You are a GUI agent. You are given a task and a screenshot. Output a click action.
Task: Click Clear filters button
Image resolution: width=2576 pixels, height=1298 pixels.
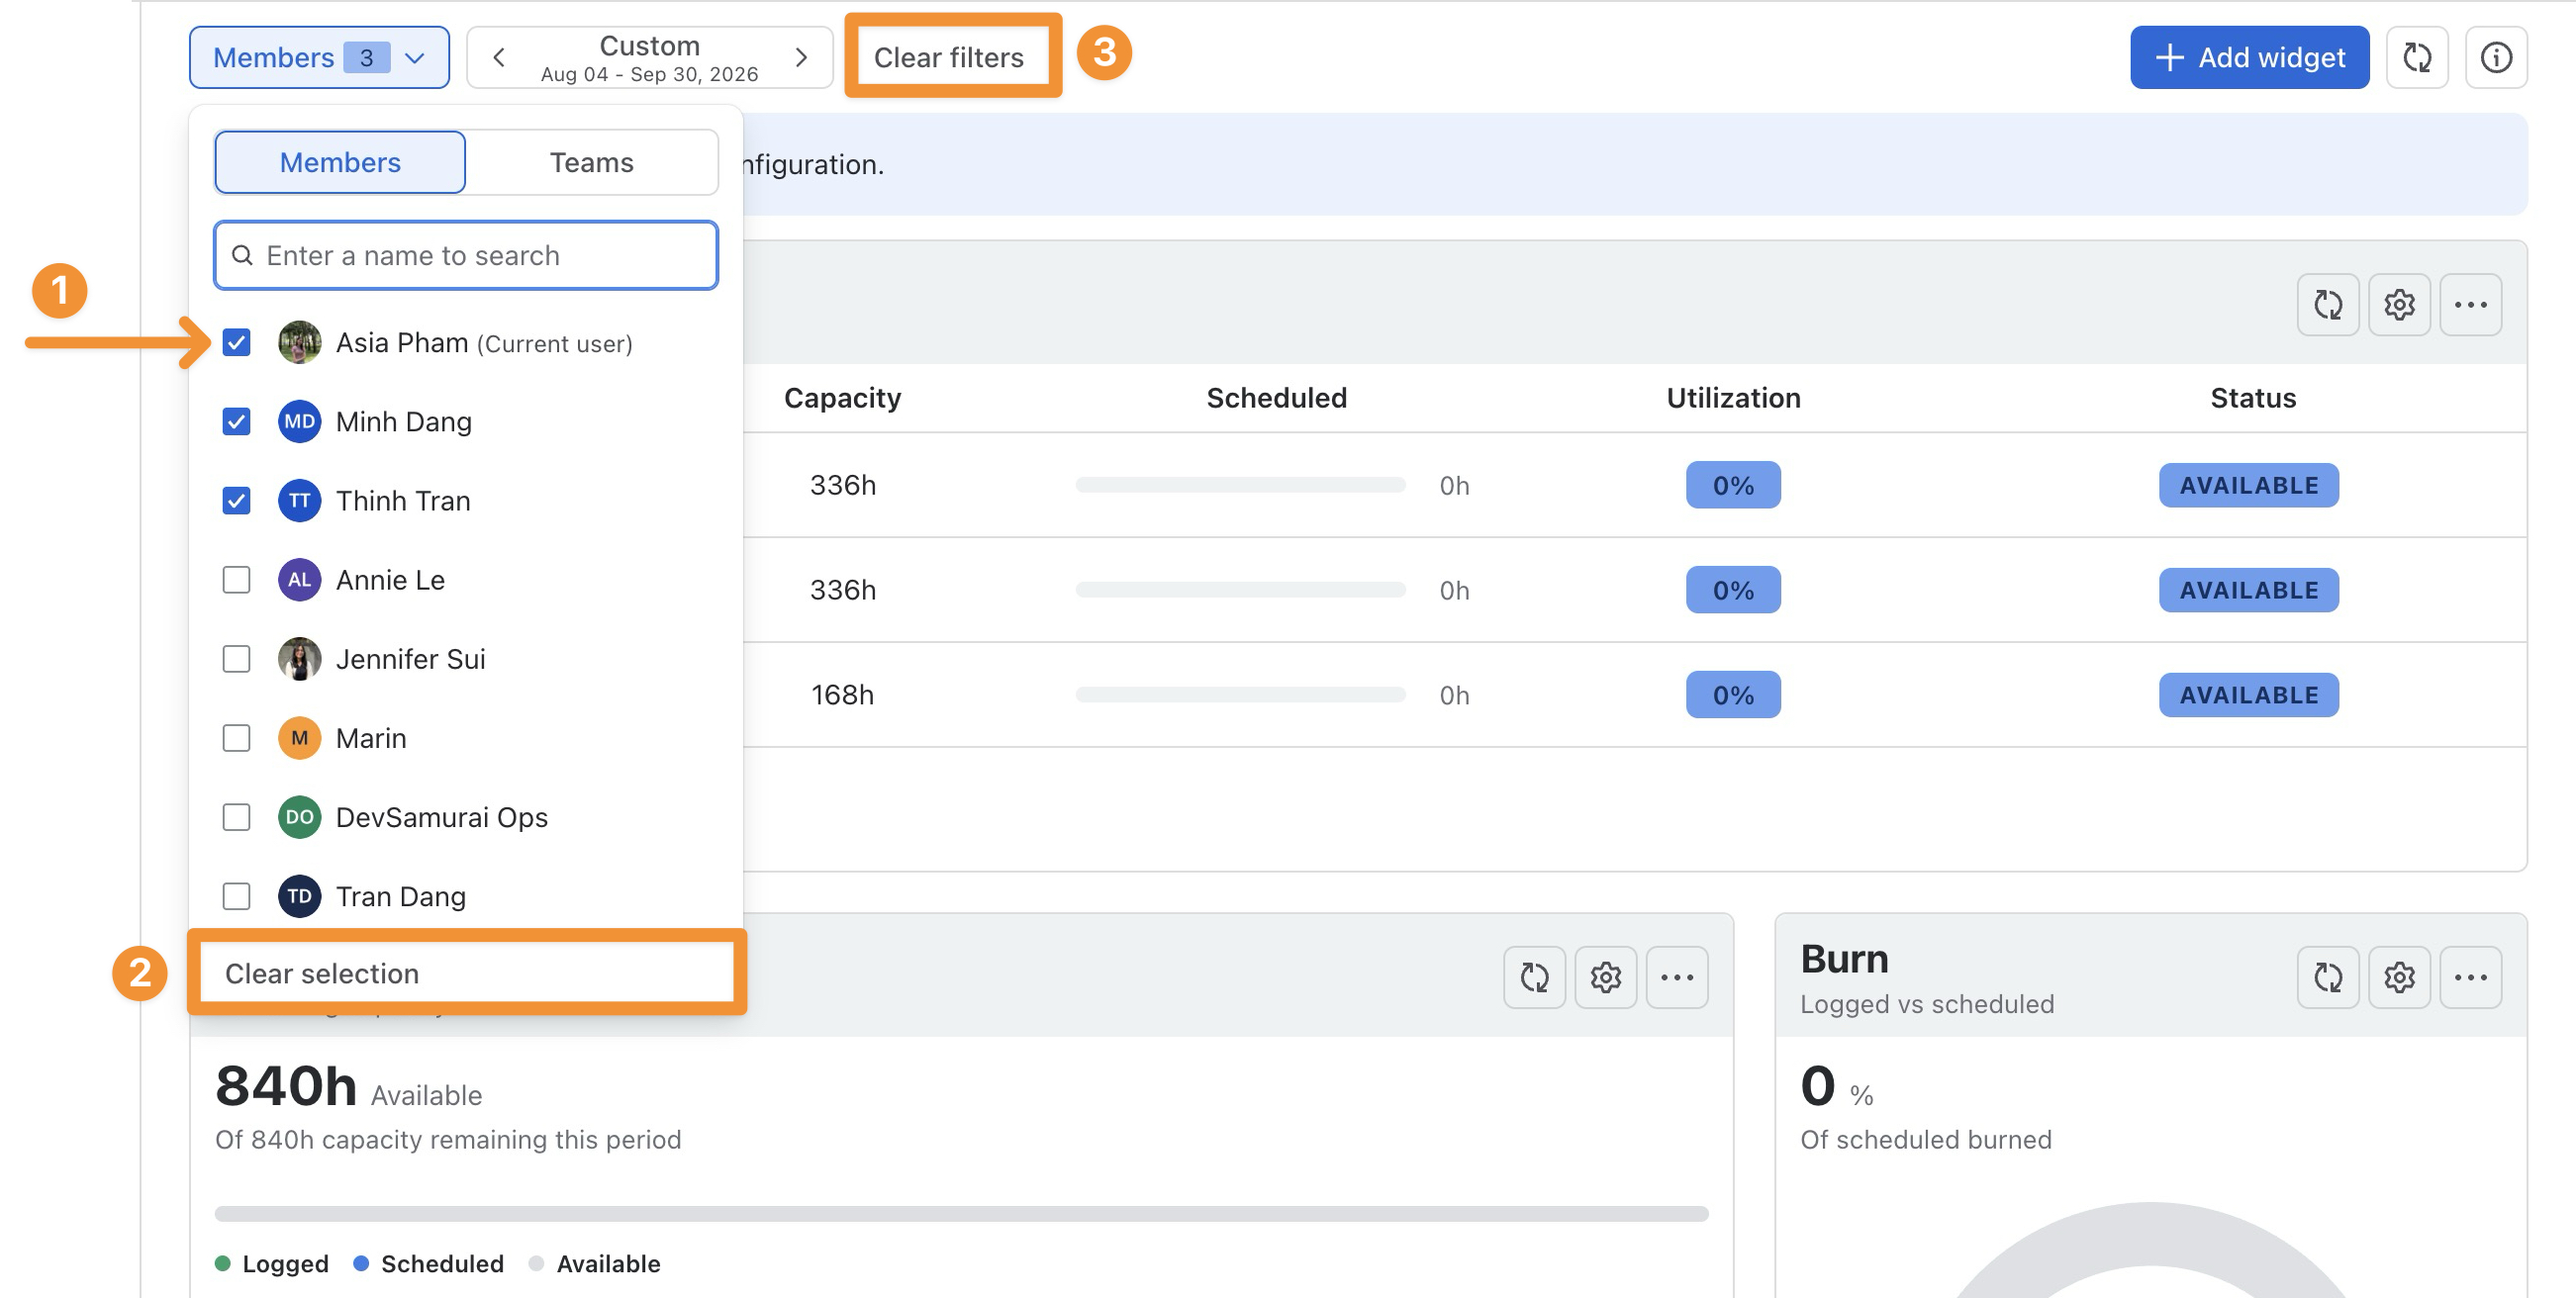948,58
